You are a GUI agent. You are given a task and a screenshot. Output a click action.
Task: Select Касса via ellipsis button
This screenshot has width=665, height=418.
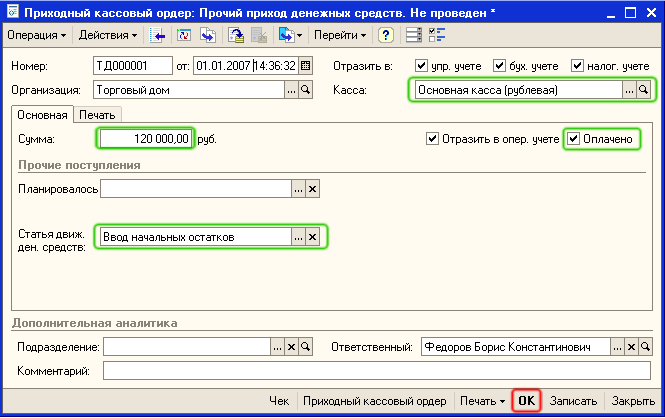[x=629, y=90]
